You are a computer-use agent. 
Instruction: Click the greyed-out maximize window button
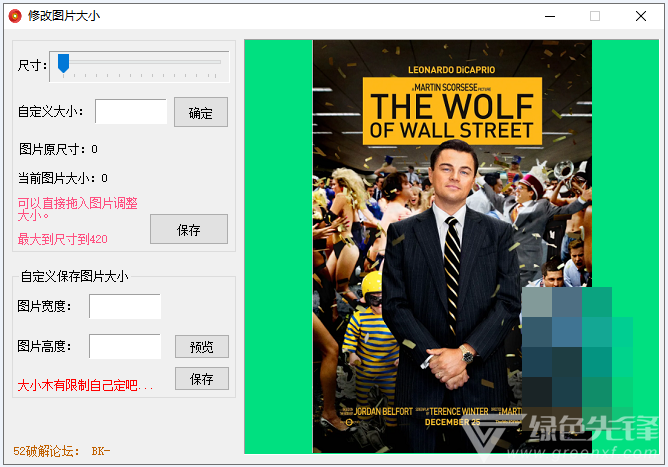click(x=595, y=16)
